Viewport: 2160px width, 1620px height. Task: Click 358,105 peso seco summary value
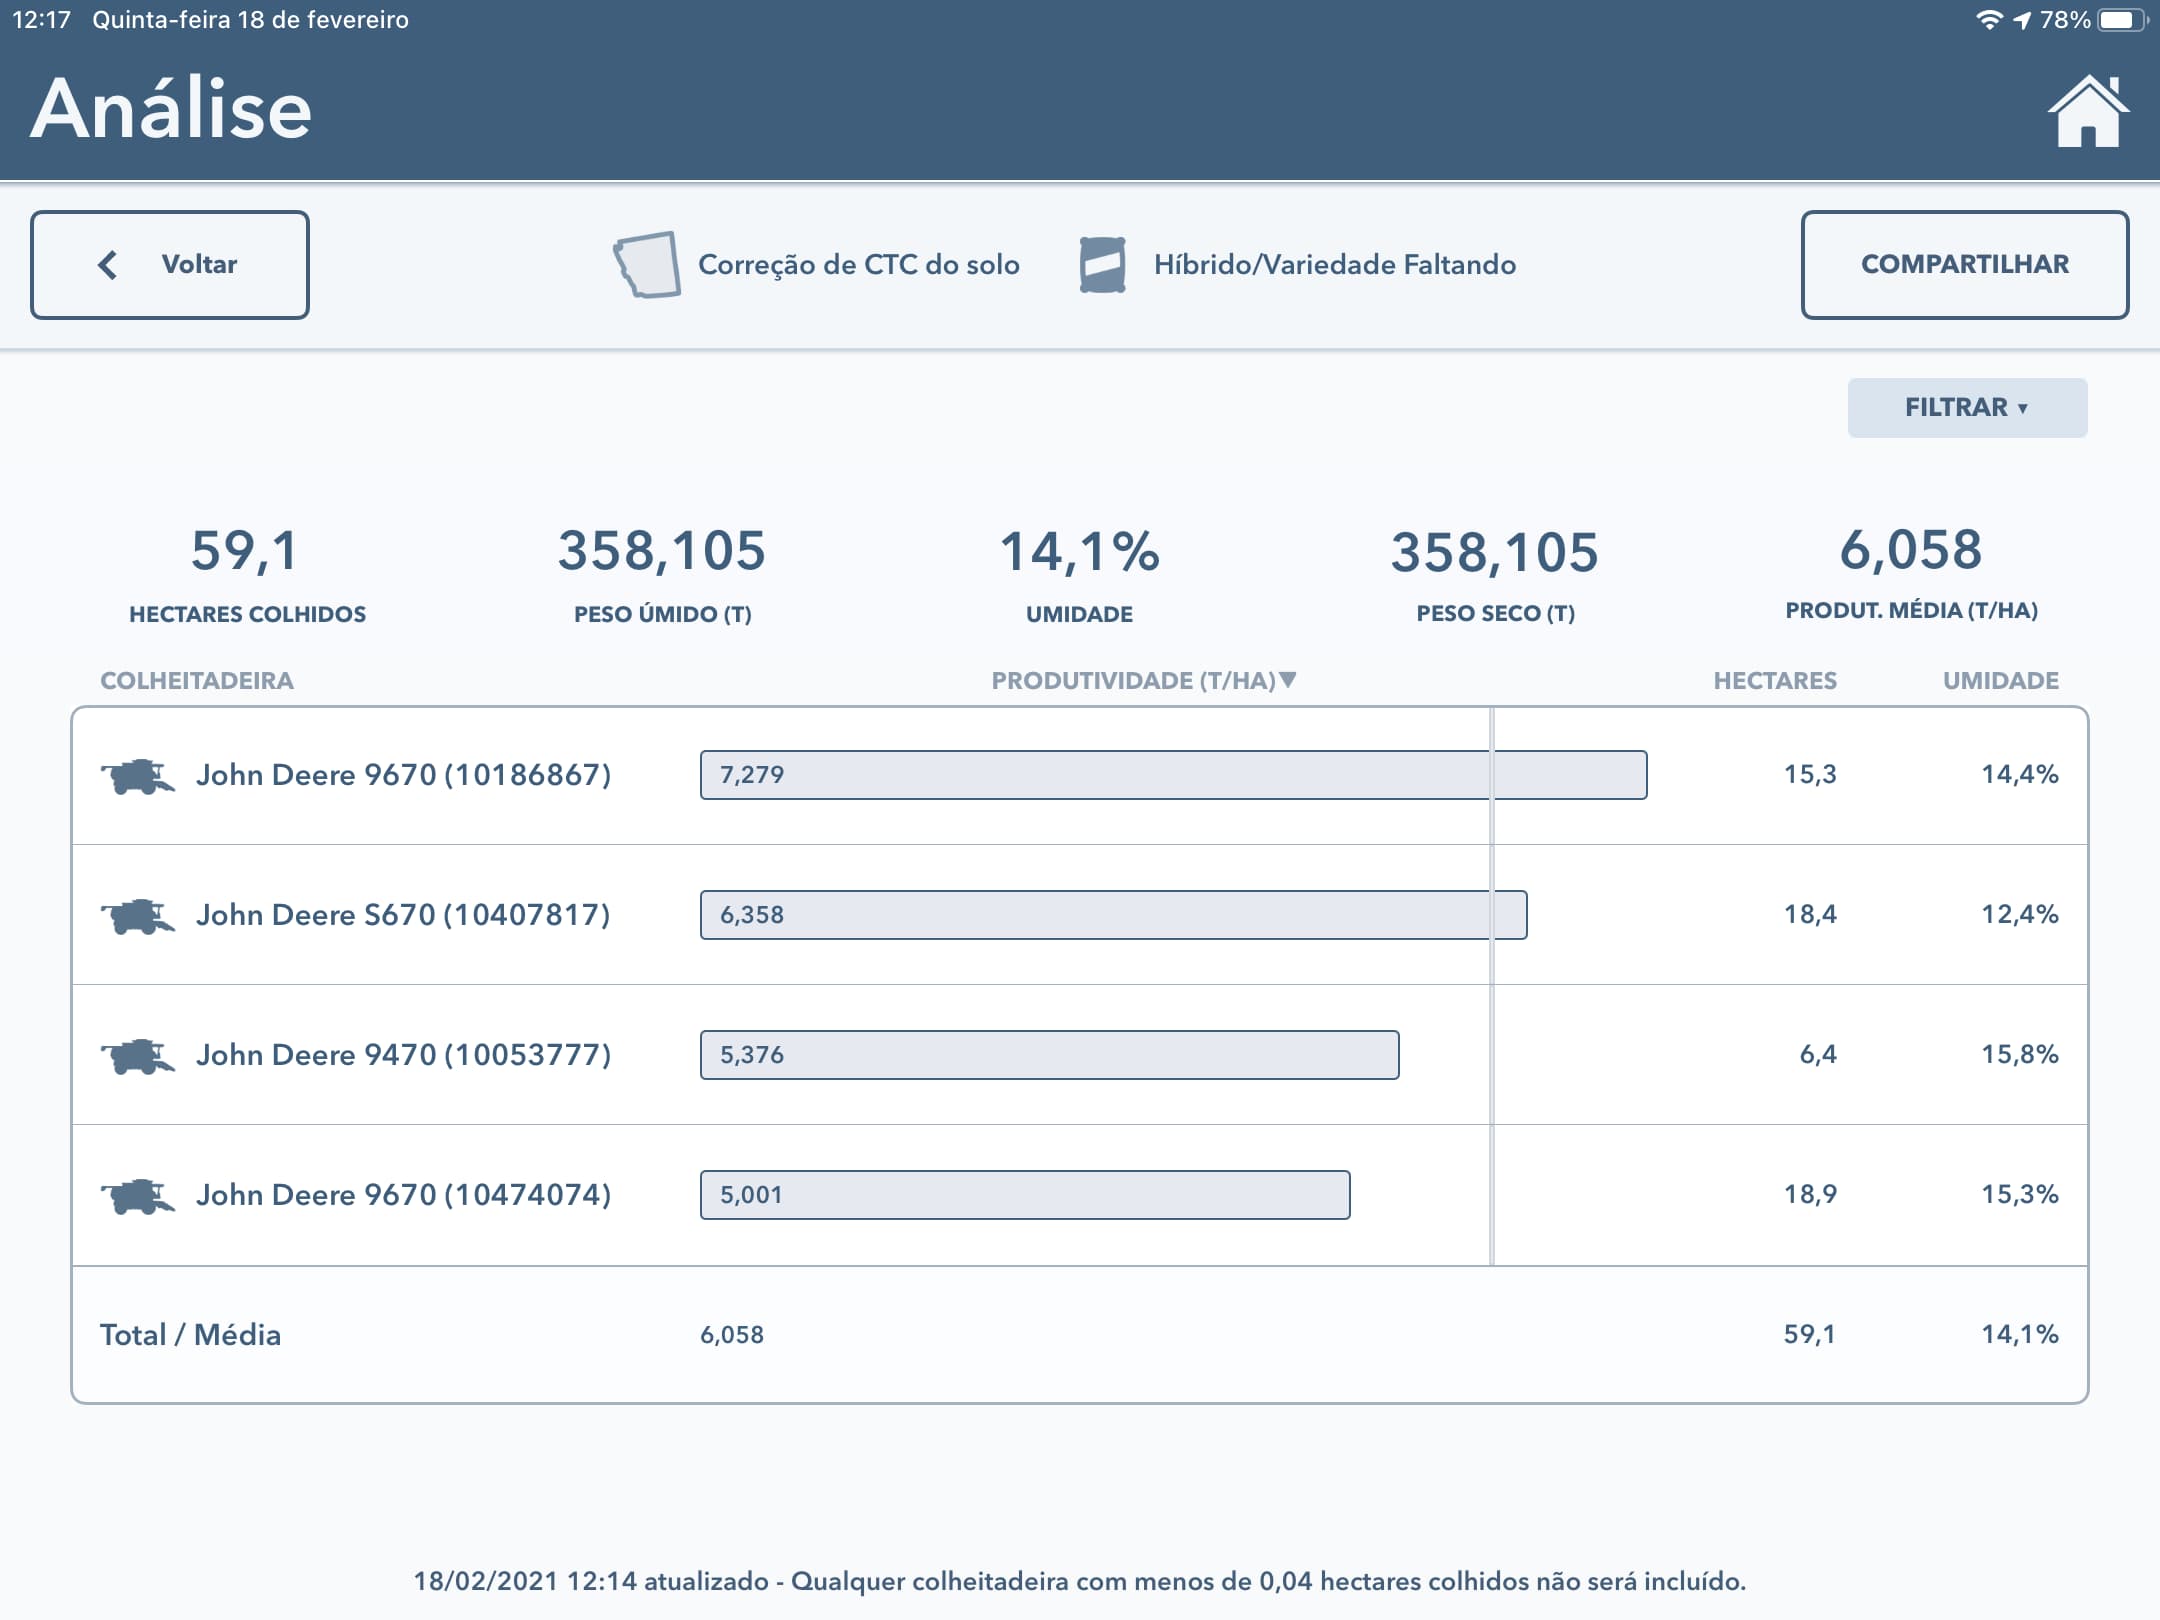coord(1495,552)
